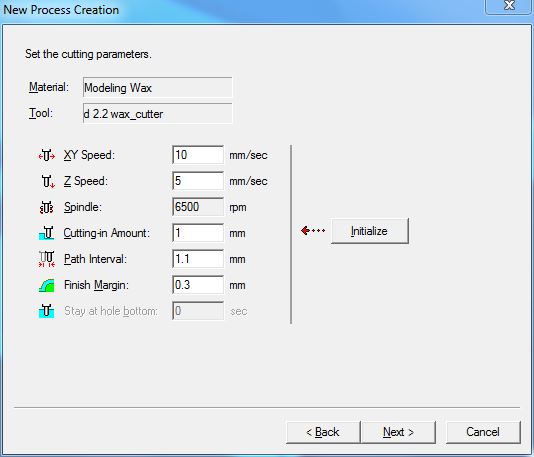
Task: Reset parameters with Initialize button
Action: tap(370, 231)
